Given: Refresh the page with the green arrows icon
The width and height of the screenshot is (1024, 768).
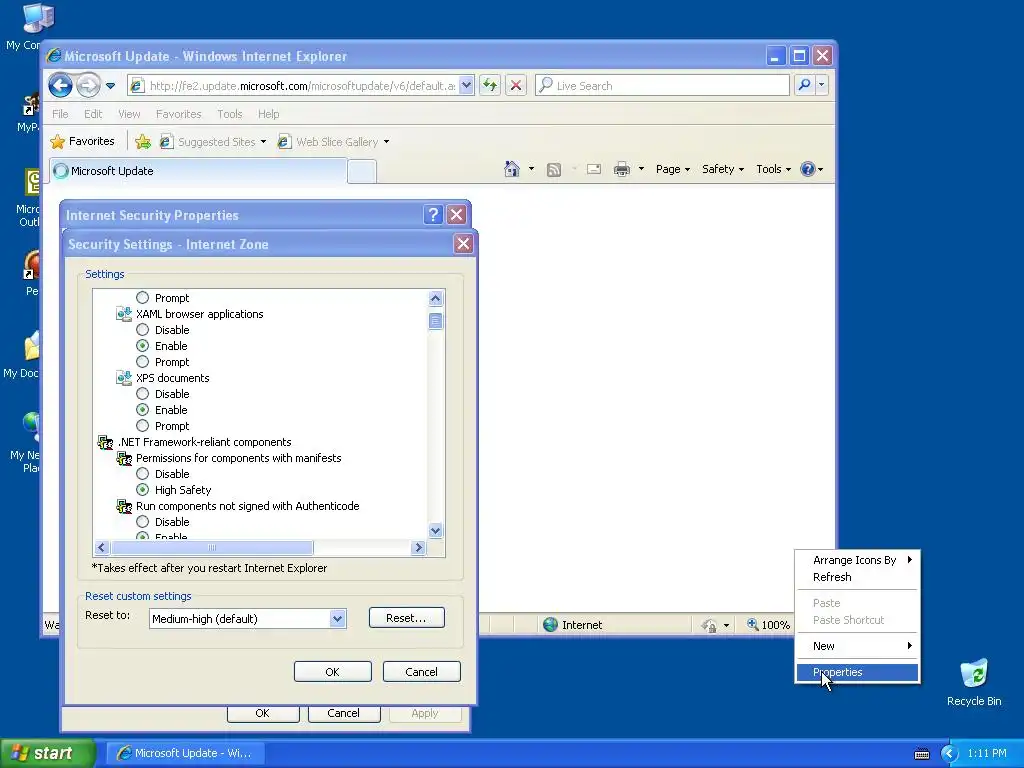Looking at the screenshot, I should (490, 85).
